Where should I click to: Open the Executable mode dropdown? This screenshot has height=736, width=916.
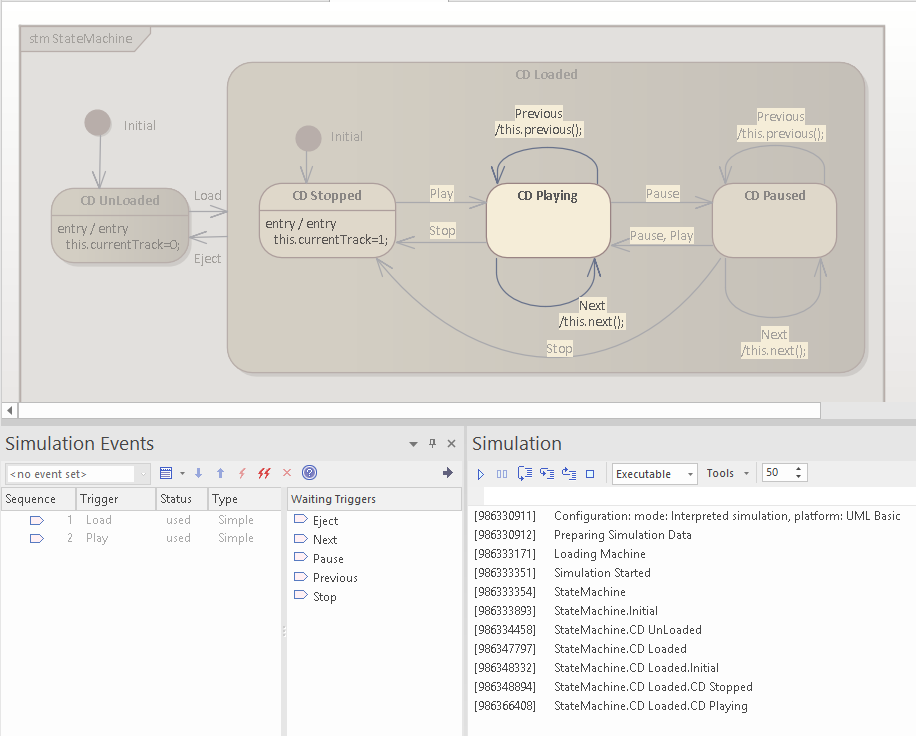tap(690, 473)
